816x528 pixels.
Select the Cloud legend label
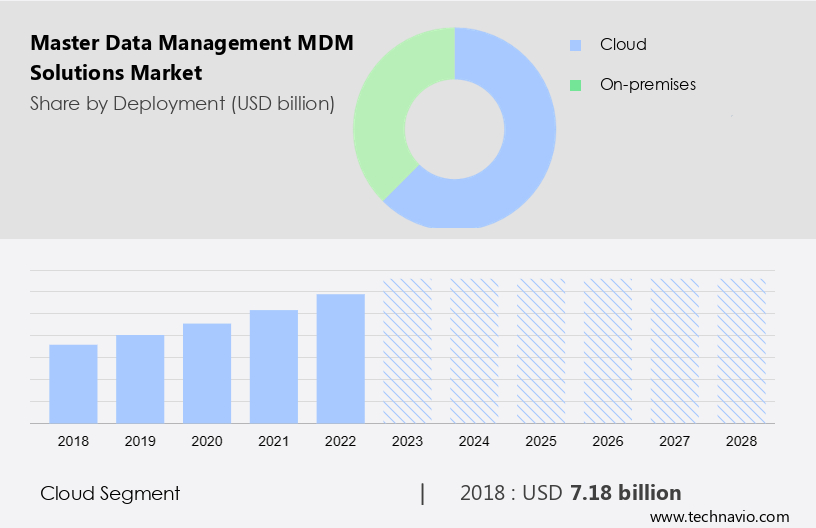[623, 45]
